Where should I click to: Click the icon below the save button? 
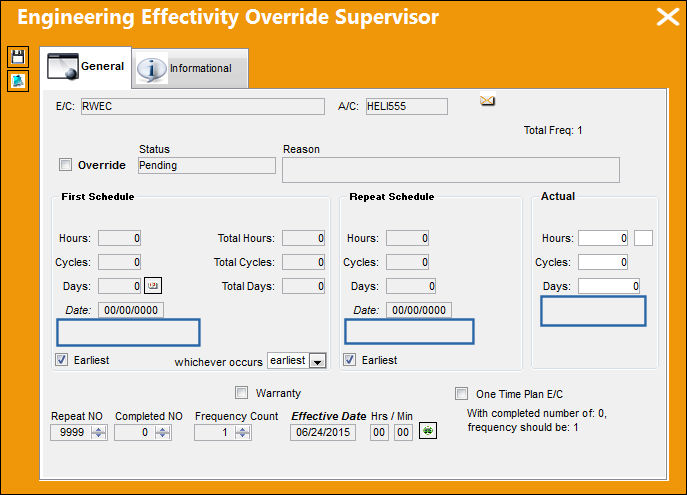click(x=18, y=81)
